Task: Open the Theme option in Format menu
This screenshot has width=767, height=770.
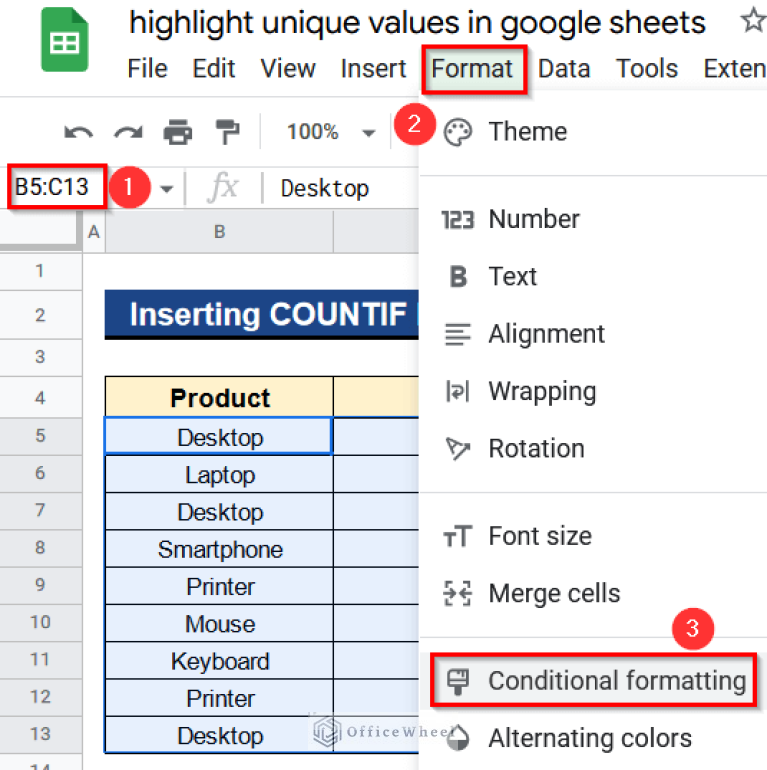Action: point(527,132)
